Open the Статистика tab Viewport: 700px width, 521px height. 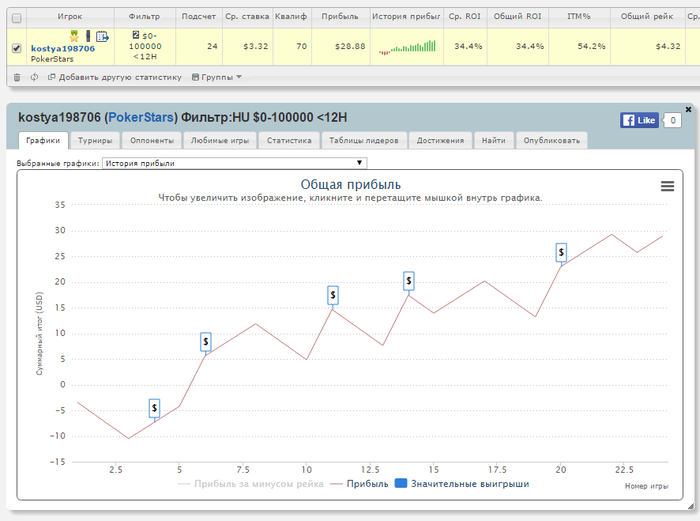[x=289, y=141]
